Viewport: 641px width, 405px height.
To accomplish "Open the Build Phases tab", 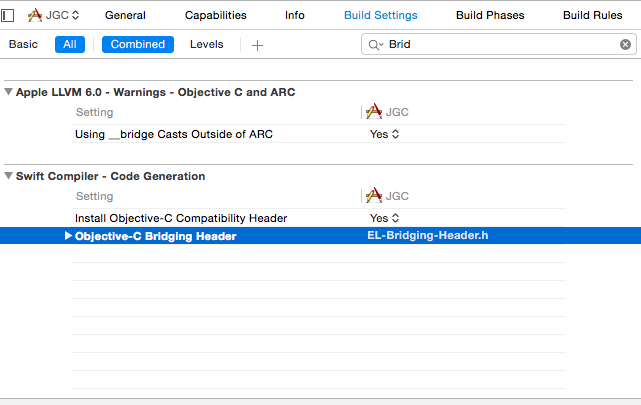I will pyautogui.click(x=490, y=15).
